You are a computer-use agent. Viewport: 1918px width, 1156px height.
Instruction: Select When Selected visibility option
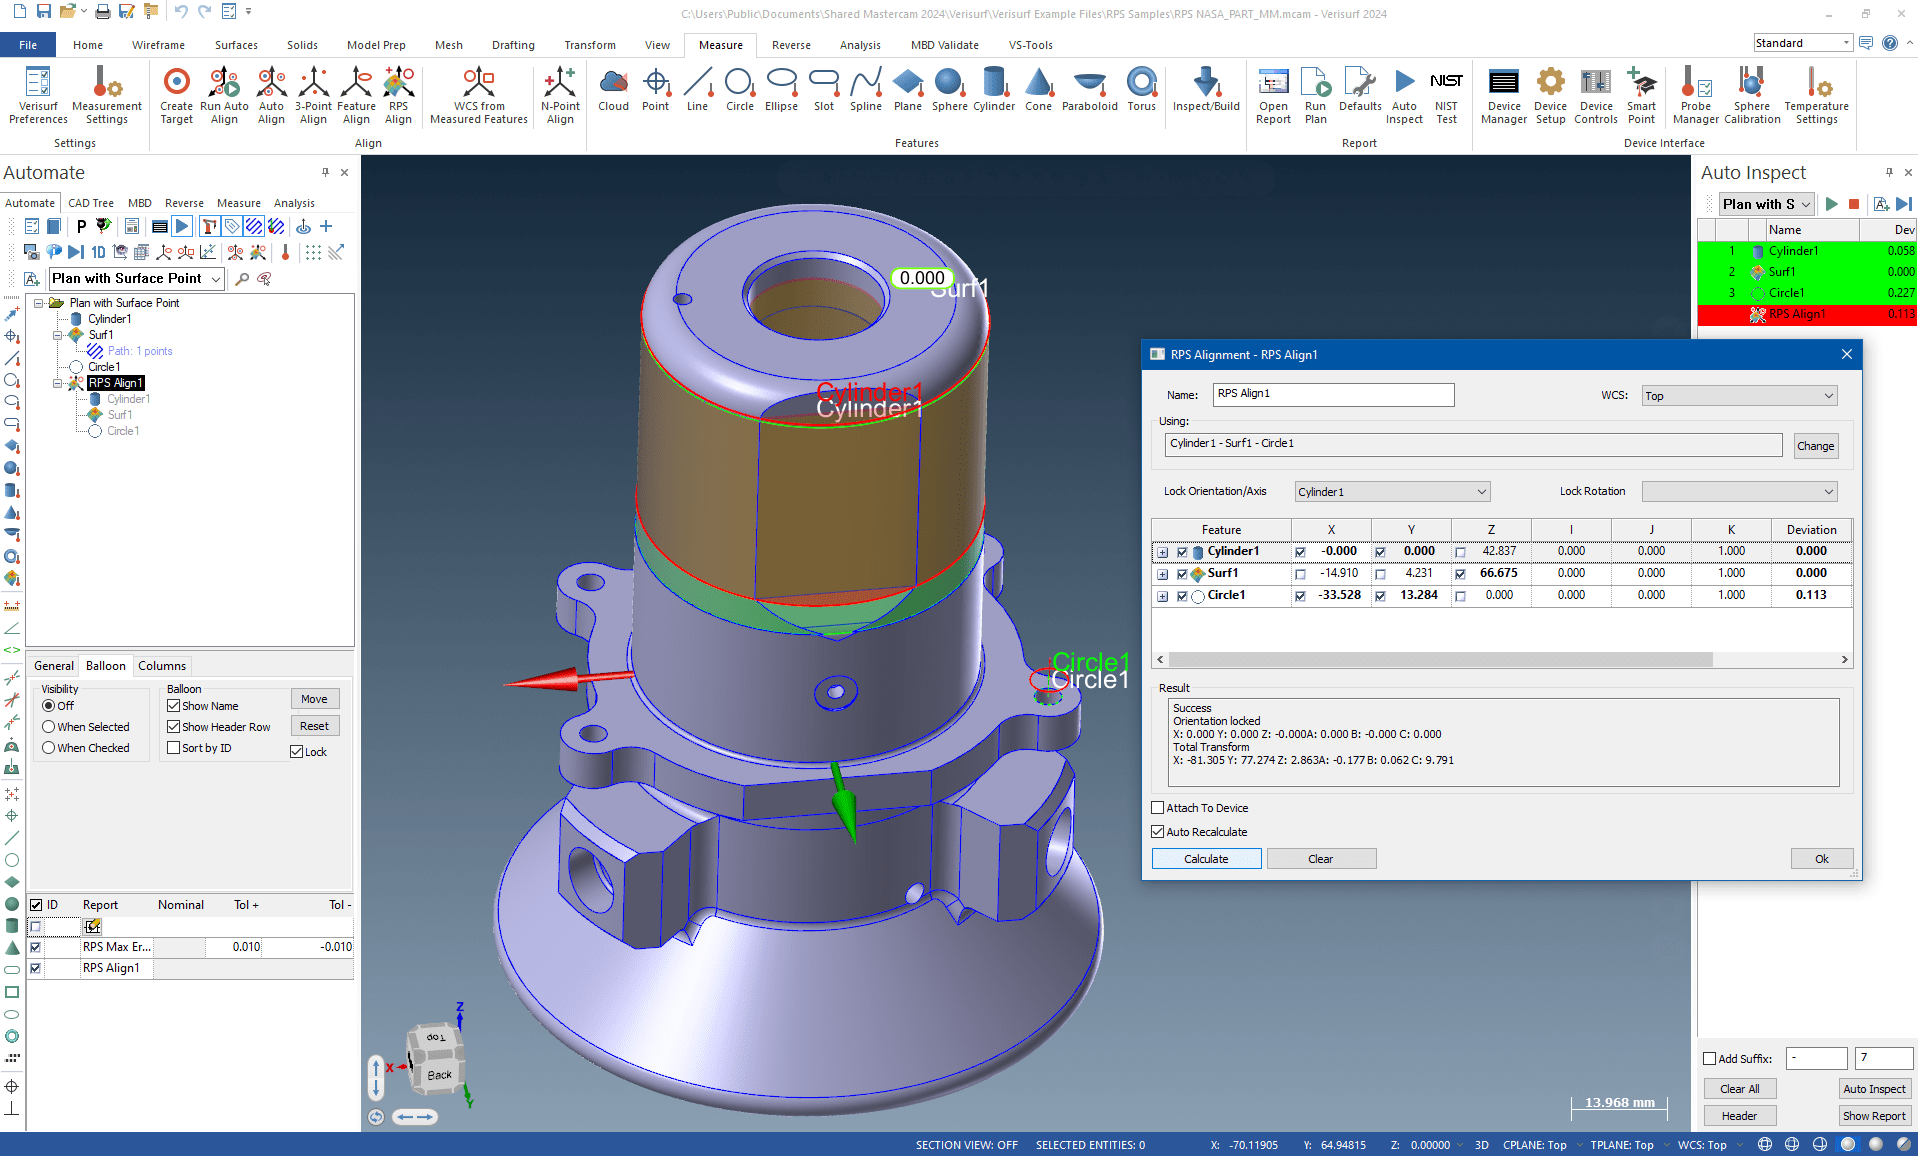click(x=48, y=727)
